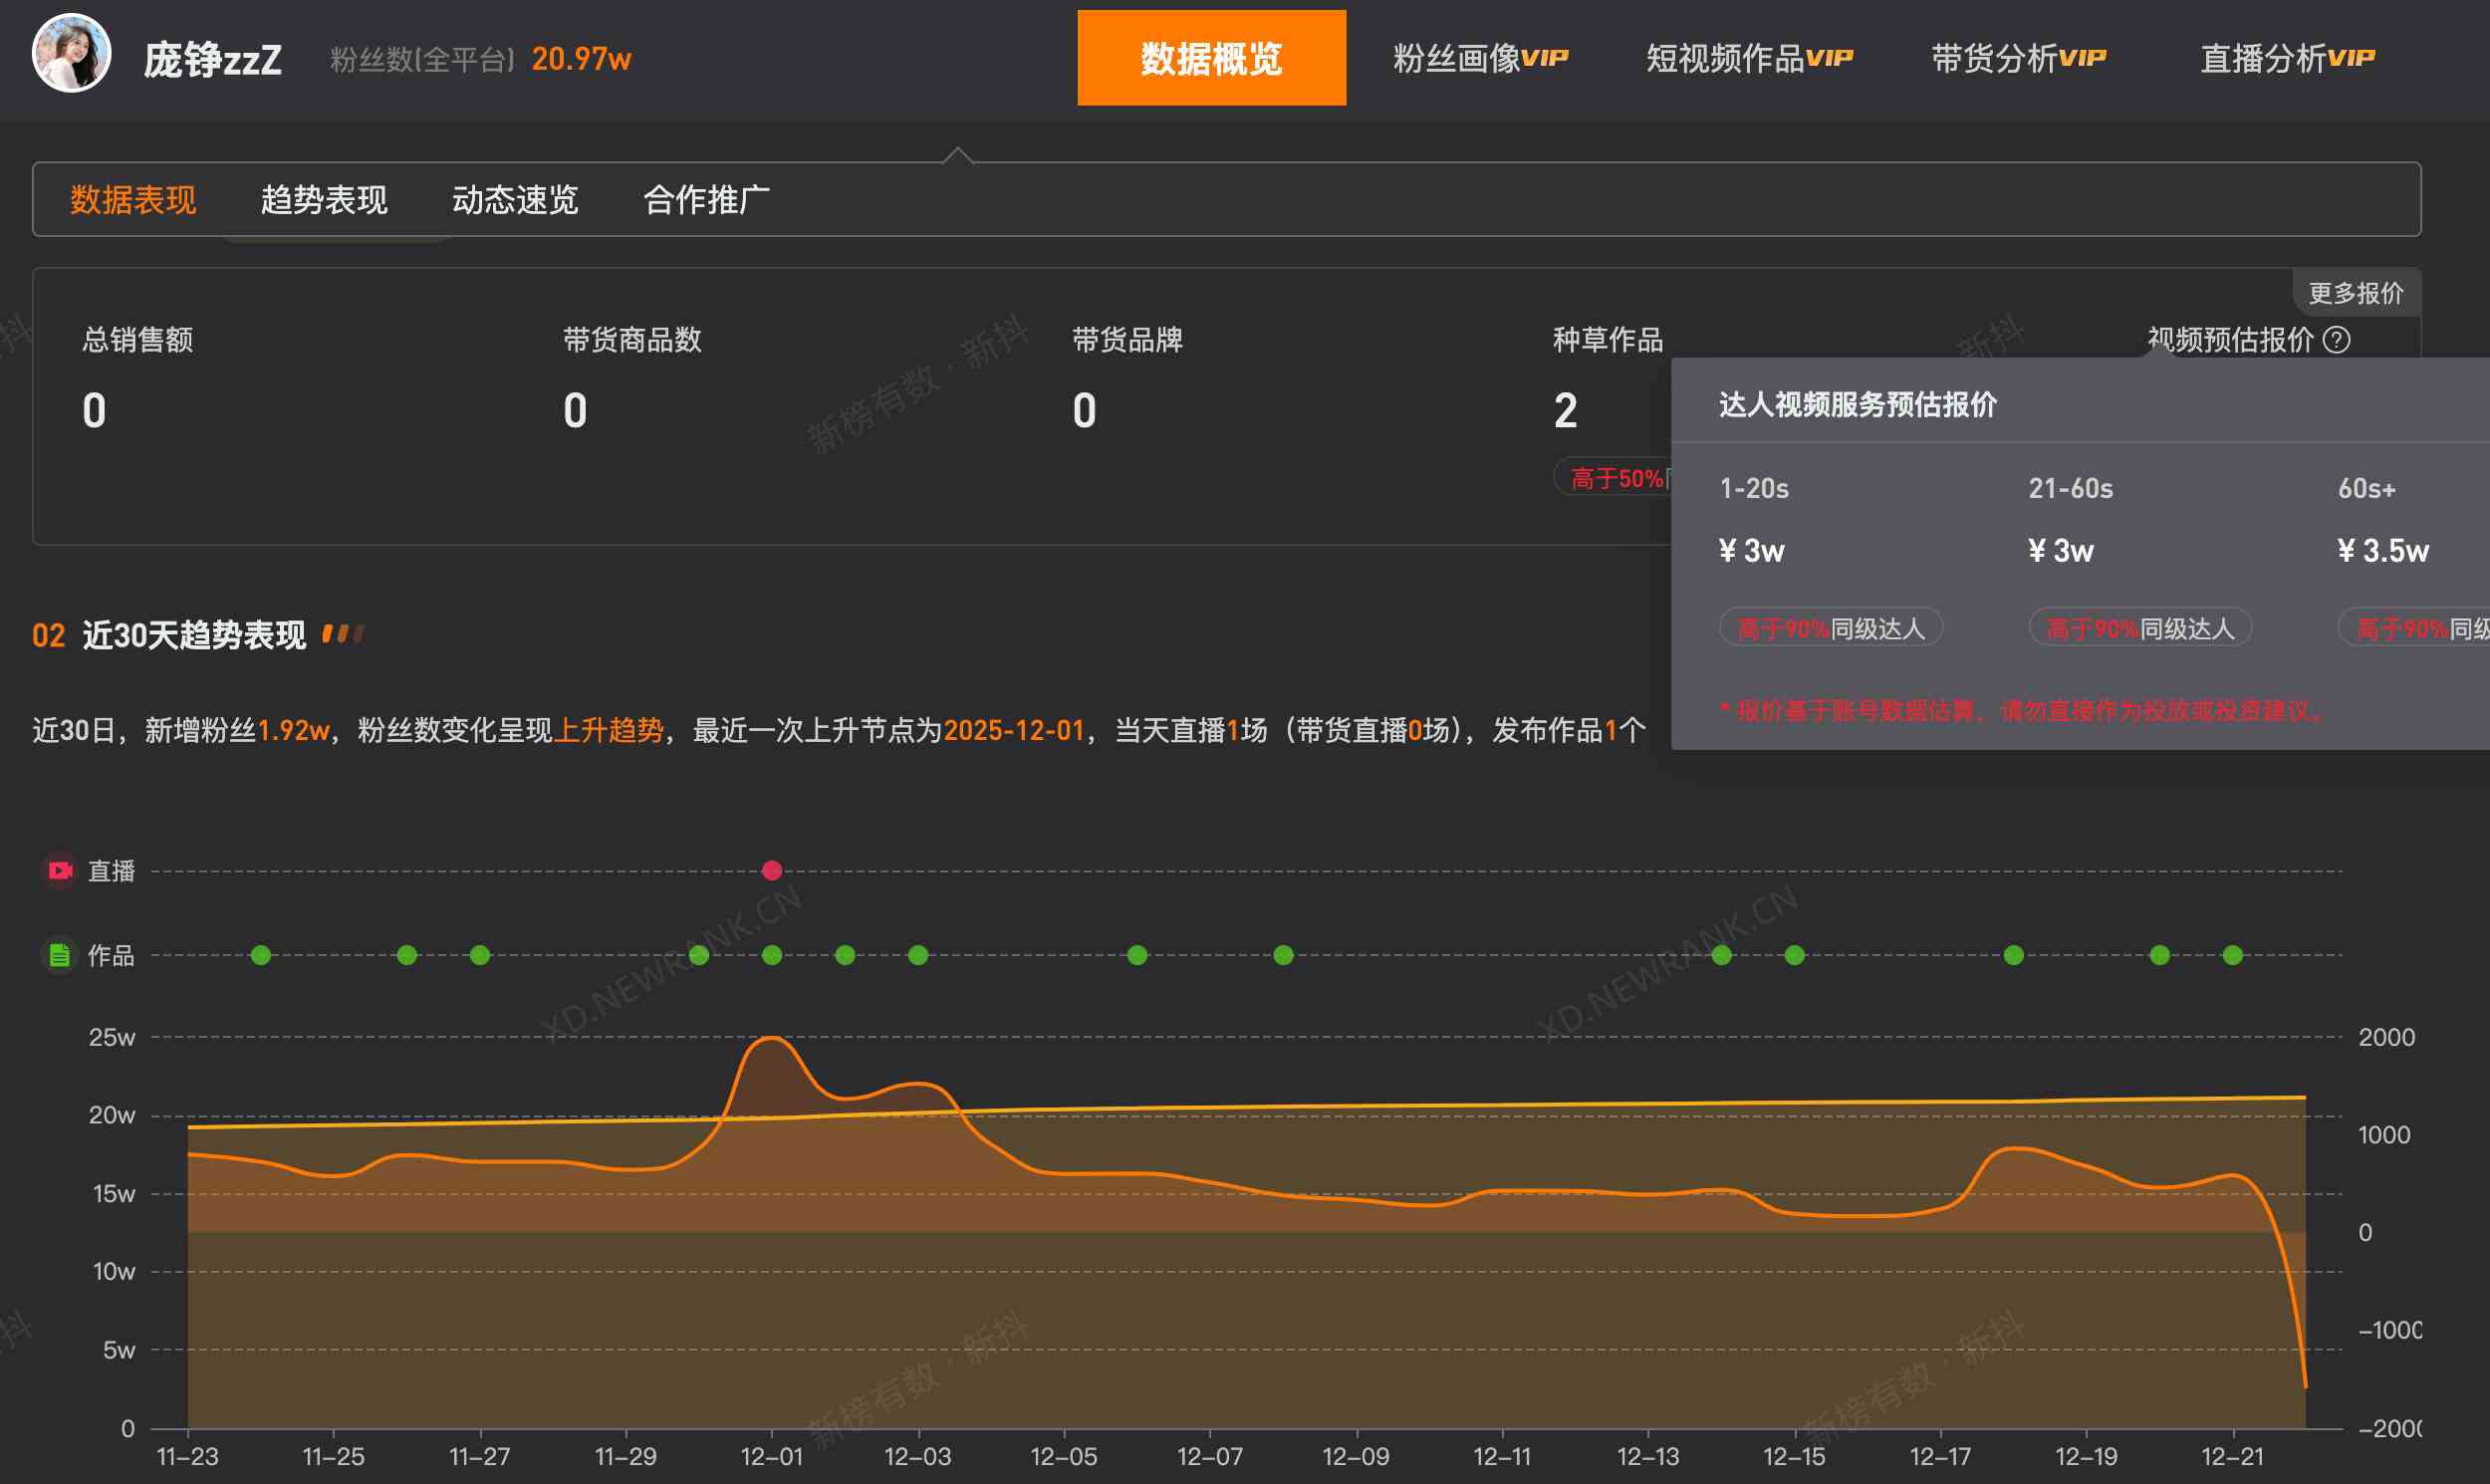Switch to the 趋势表现 tab
The image size is (2490, 1484).
coord(325,200)
